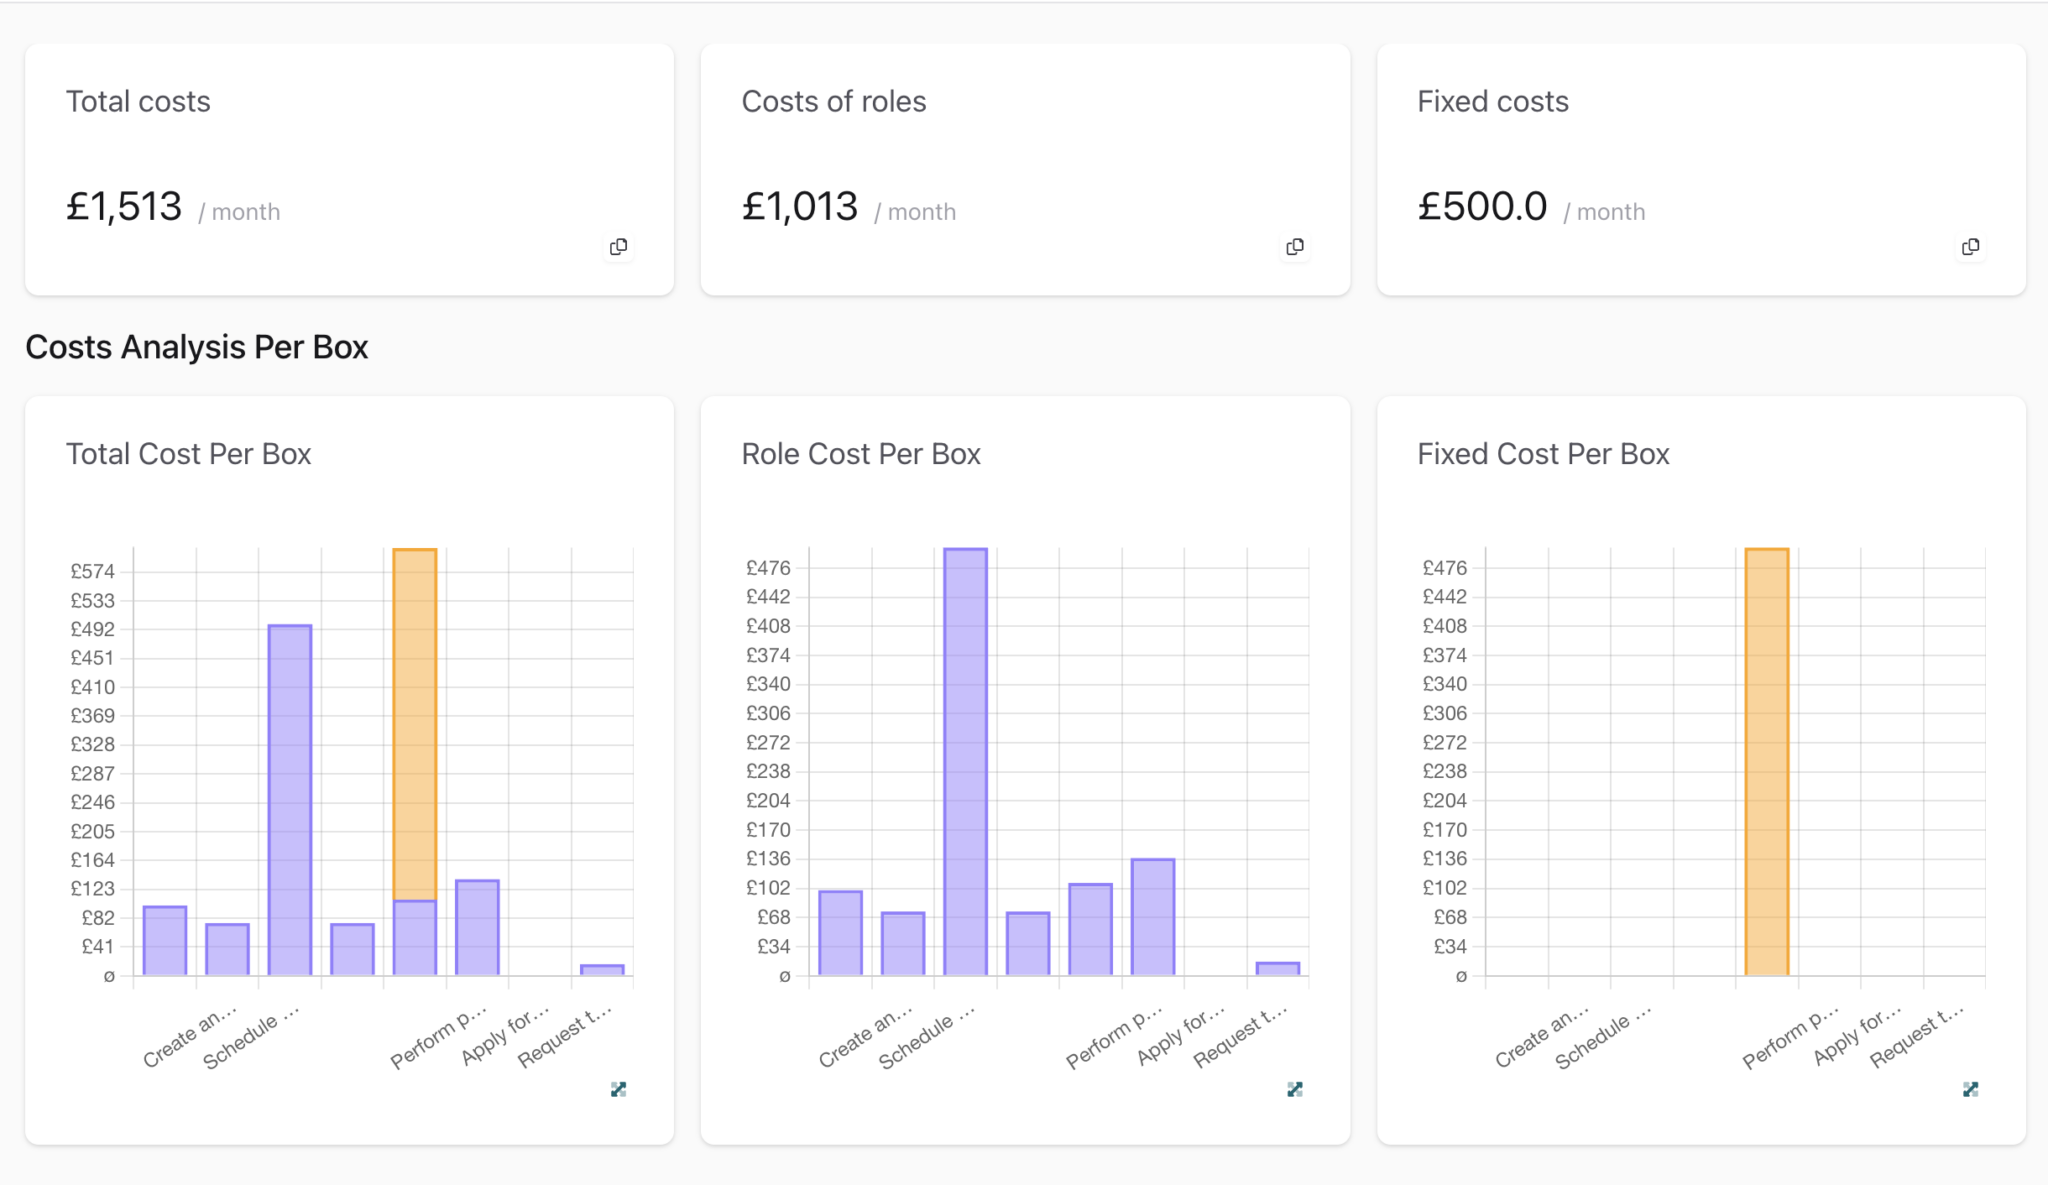Expand the Total Cost Per Box chart
The width and height of the screenshot is (2048, 1185).
pos(618,1089)
